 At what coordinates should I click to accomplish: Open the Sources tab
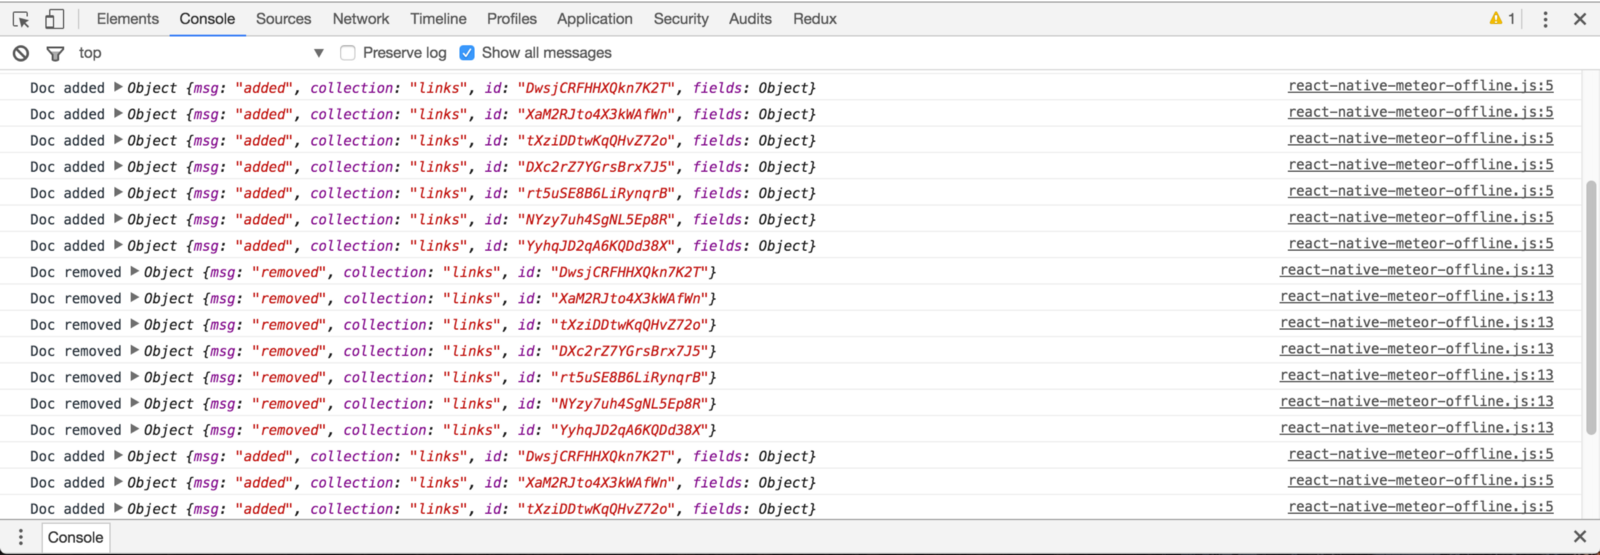point(283,19)
